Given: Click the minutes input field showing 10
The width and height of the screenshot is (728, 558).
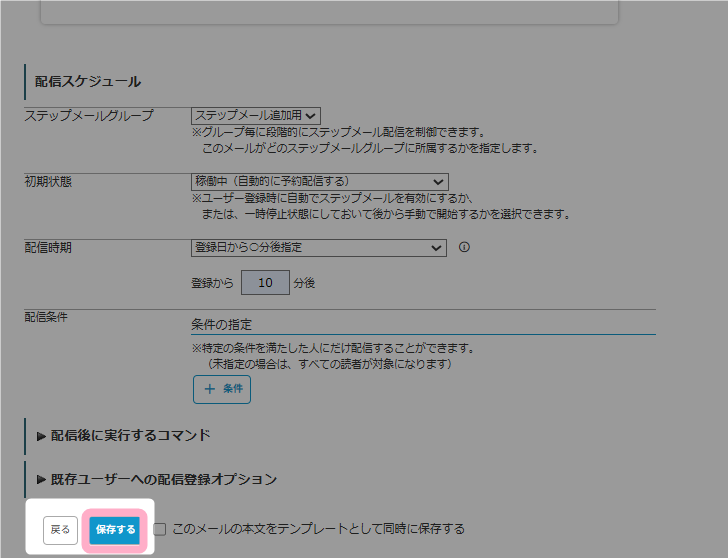Looking at the screenshot, I should point(265,283).
